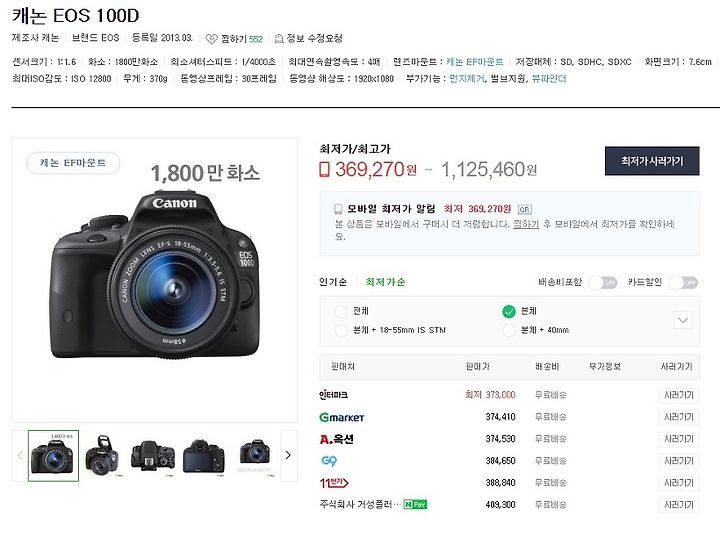Select the first front-view camera thumbnail

(53, 456)
